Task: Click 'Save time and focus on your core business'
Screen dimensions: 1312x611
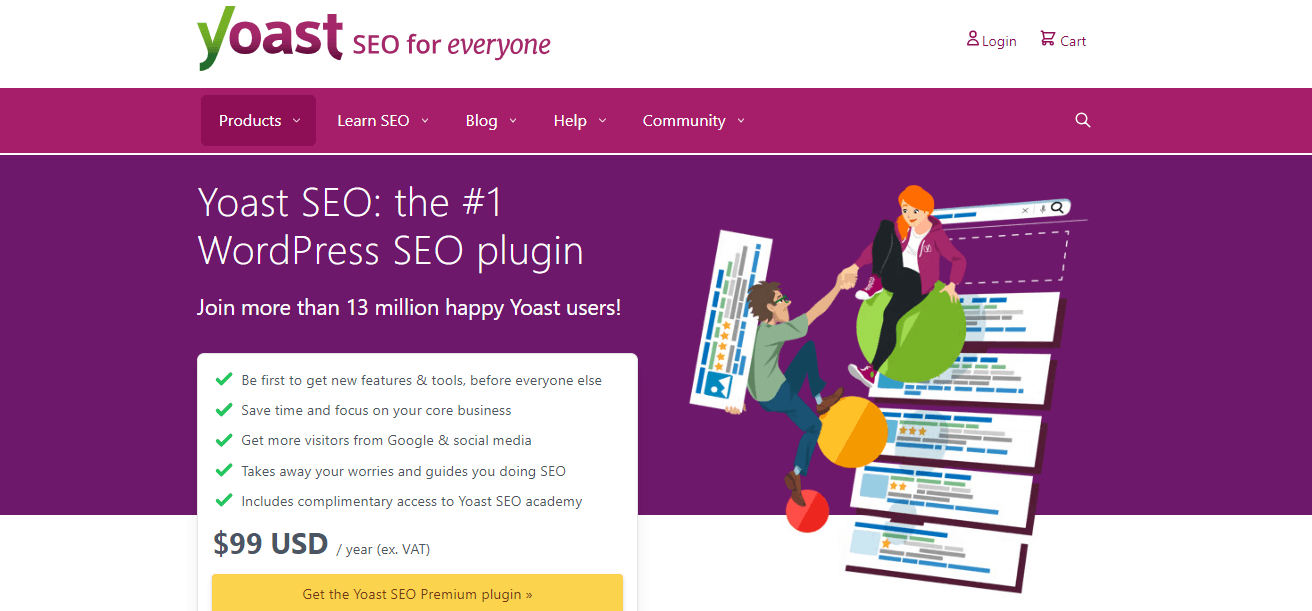Action: (x=376, y=410)
